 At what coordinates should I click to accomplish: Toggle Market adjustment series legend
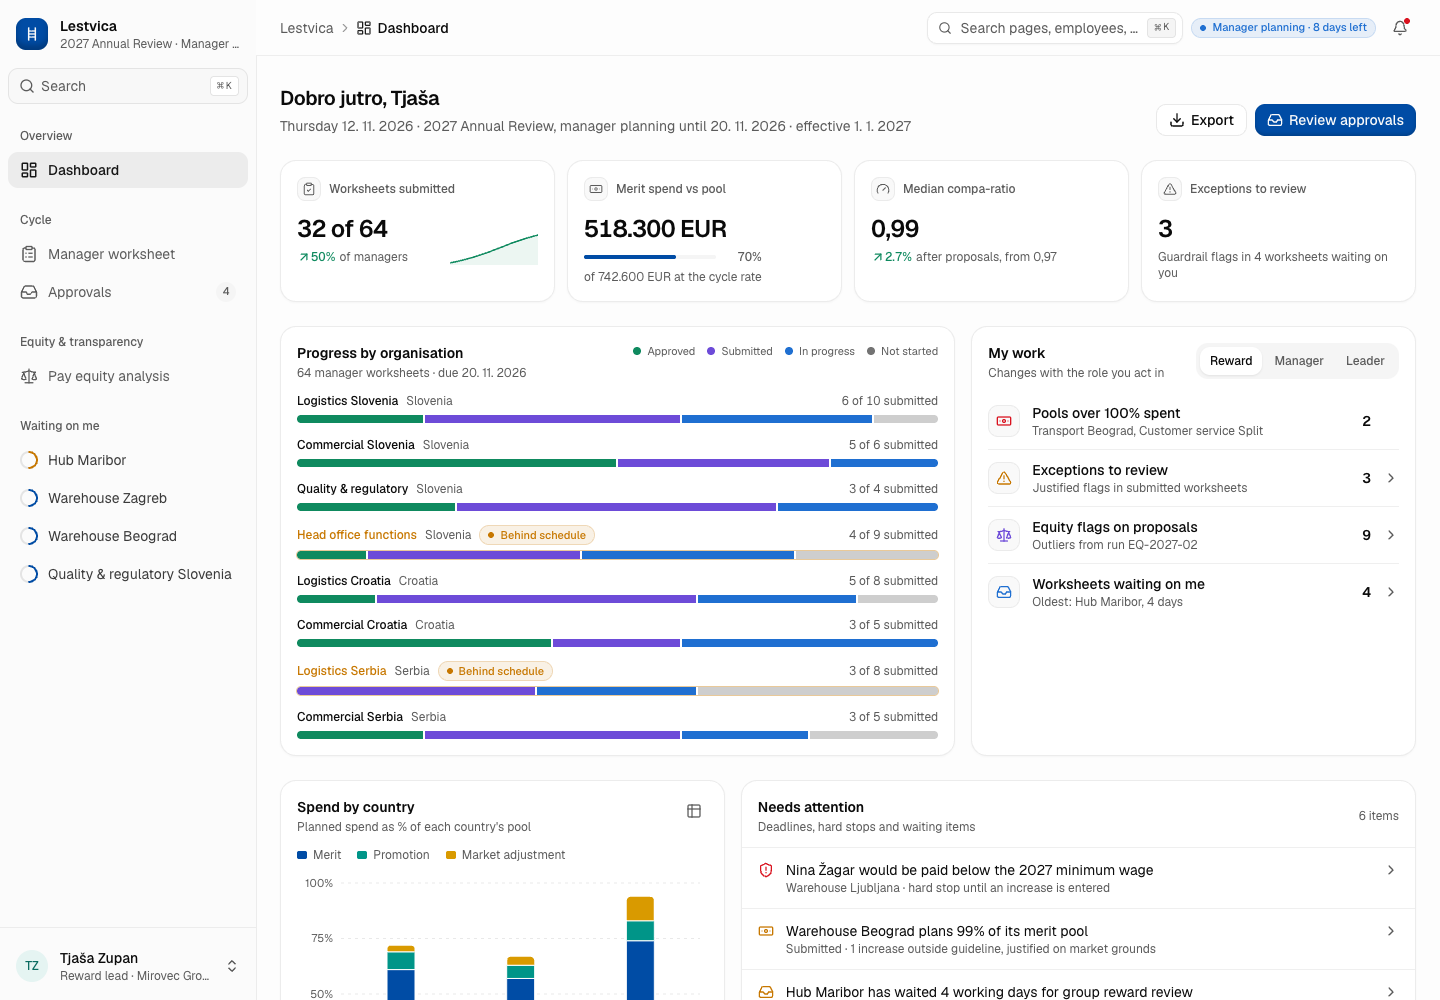point(506,855)
